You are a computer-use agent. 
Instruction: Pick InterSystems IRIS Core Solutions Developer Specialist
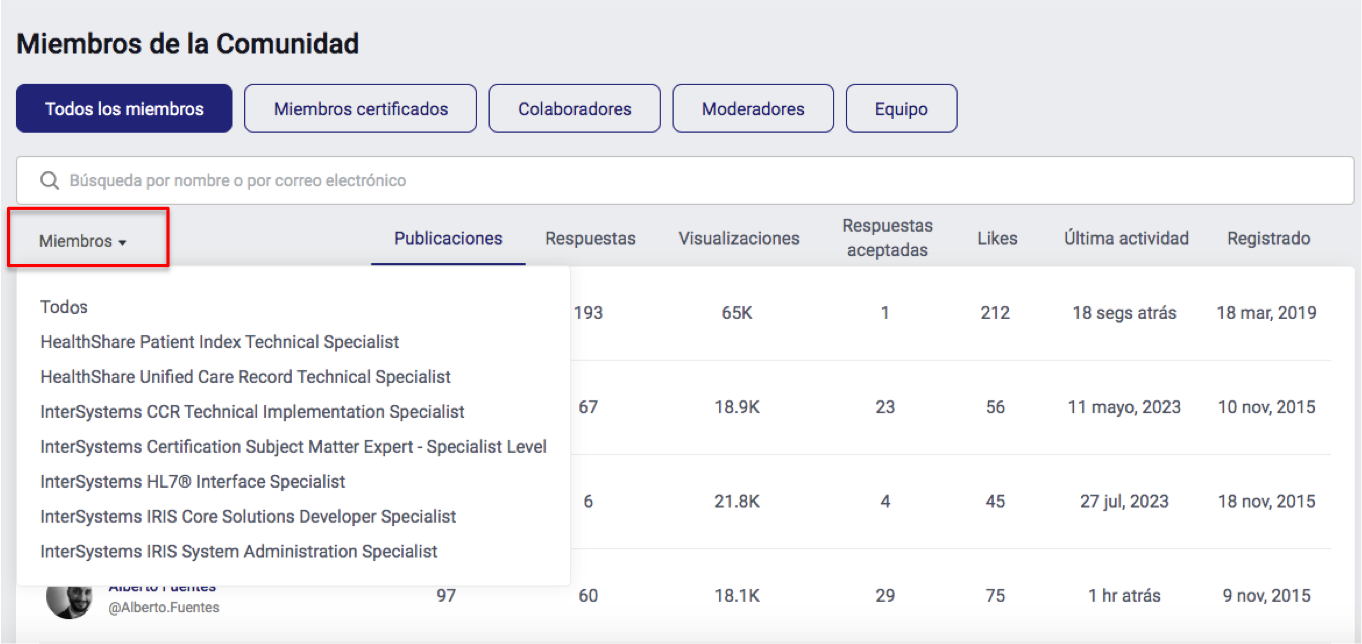coord(248,517)
